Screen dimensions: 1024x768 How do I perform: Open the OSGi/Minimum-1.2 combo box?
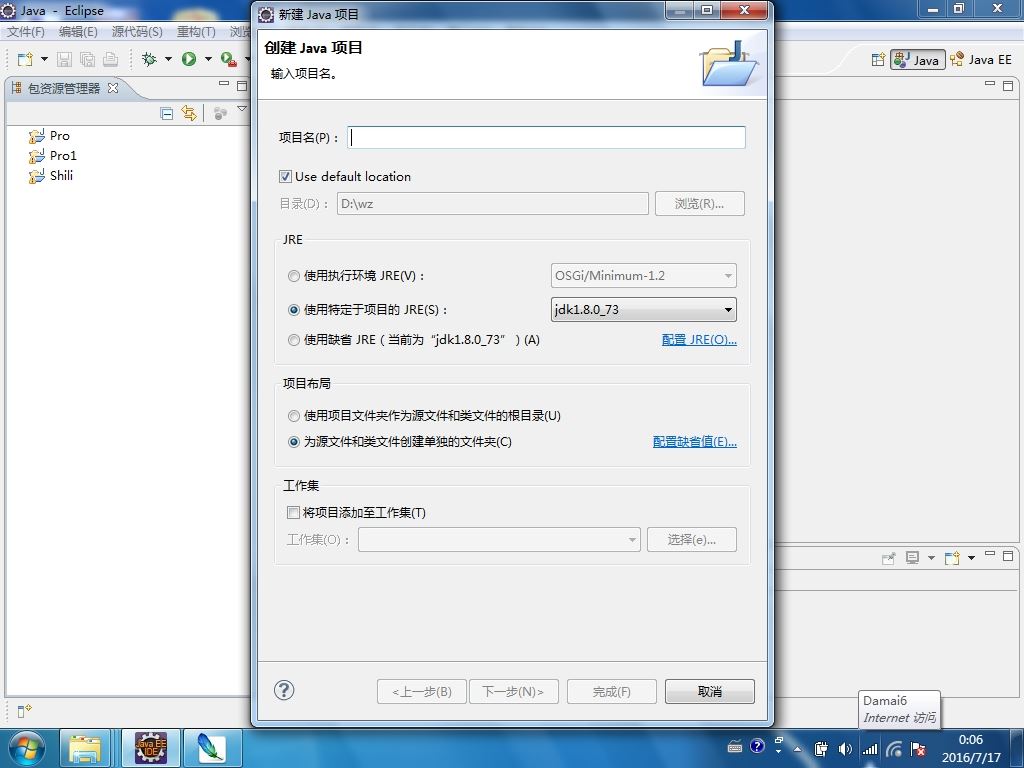click(x=643, y=276)
